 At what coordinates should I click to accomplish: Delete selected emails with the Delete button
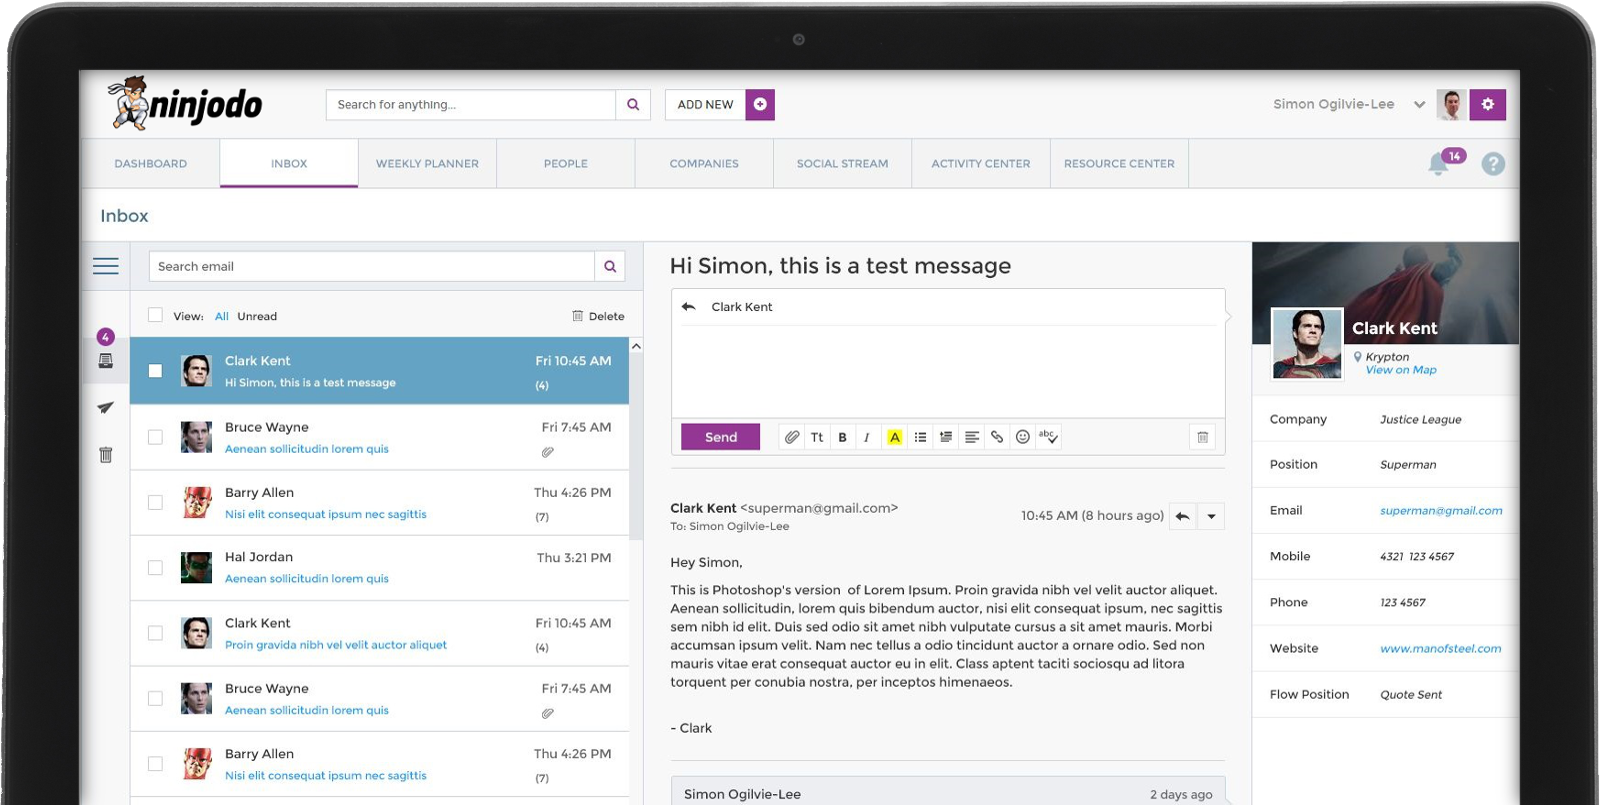(x=598, y=316)
